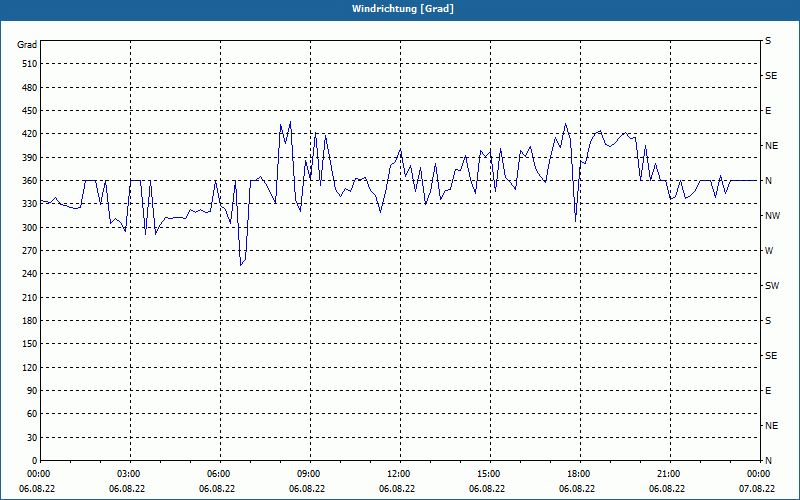Click the 06.08.22 date under 12:00

tap(397, 488)
